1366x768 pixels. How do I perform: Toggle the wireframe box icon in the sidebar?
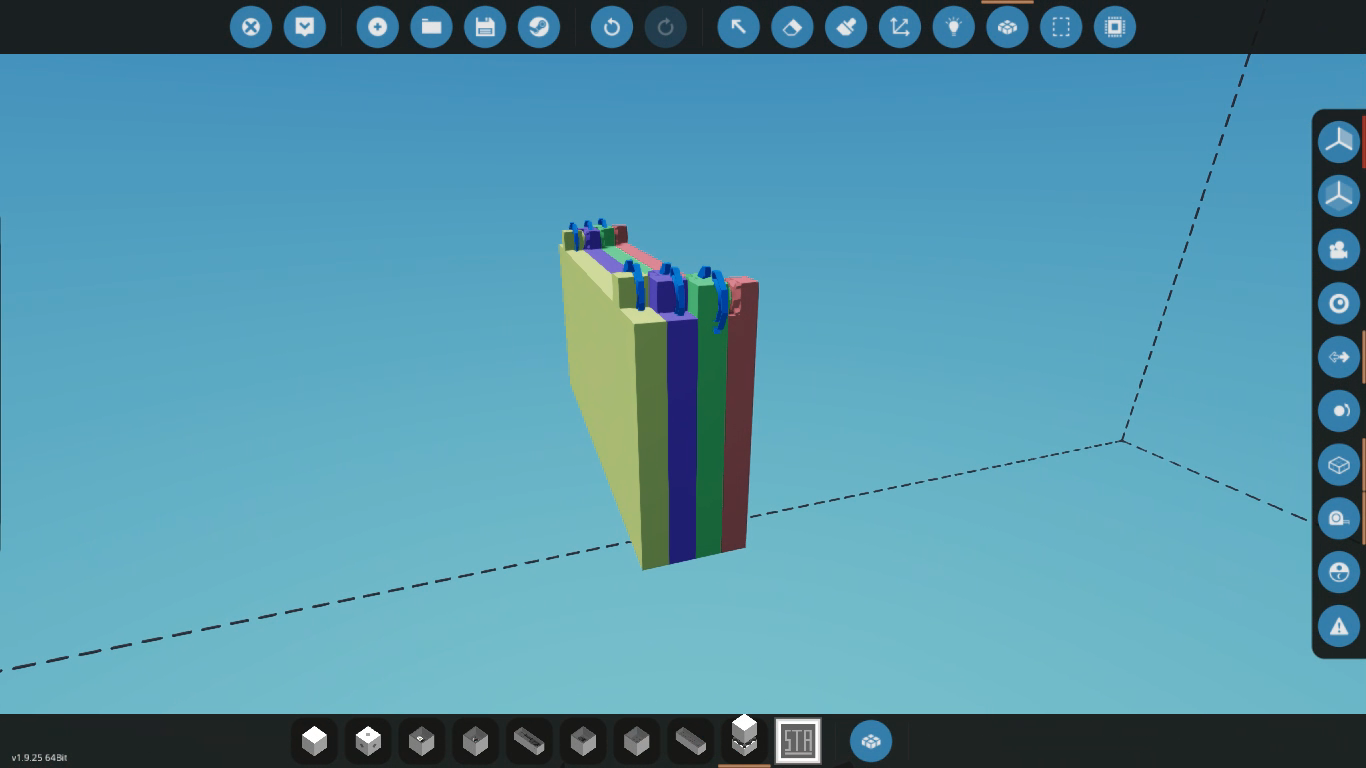[x=1339, y=465]
